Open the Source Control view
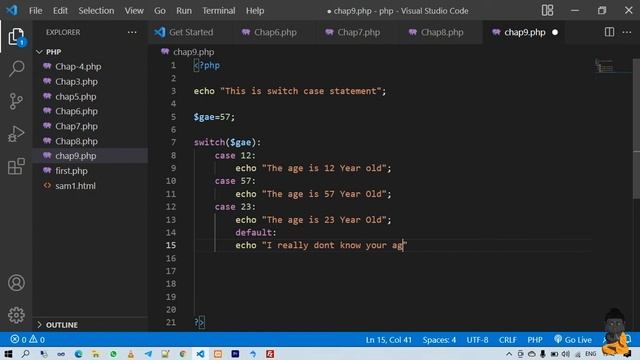Viewport: 640px width, 360px height. tap(16, 101)
